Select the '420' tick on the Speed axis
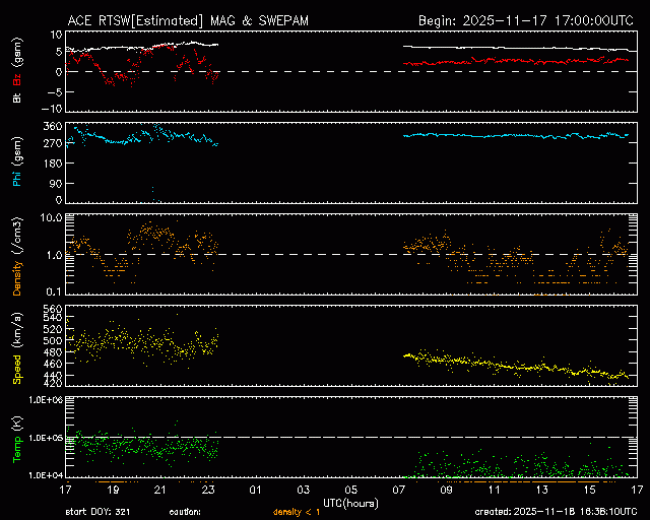The height and width of the screenshot is (520, 650). [53, 383]
